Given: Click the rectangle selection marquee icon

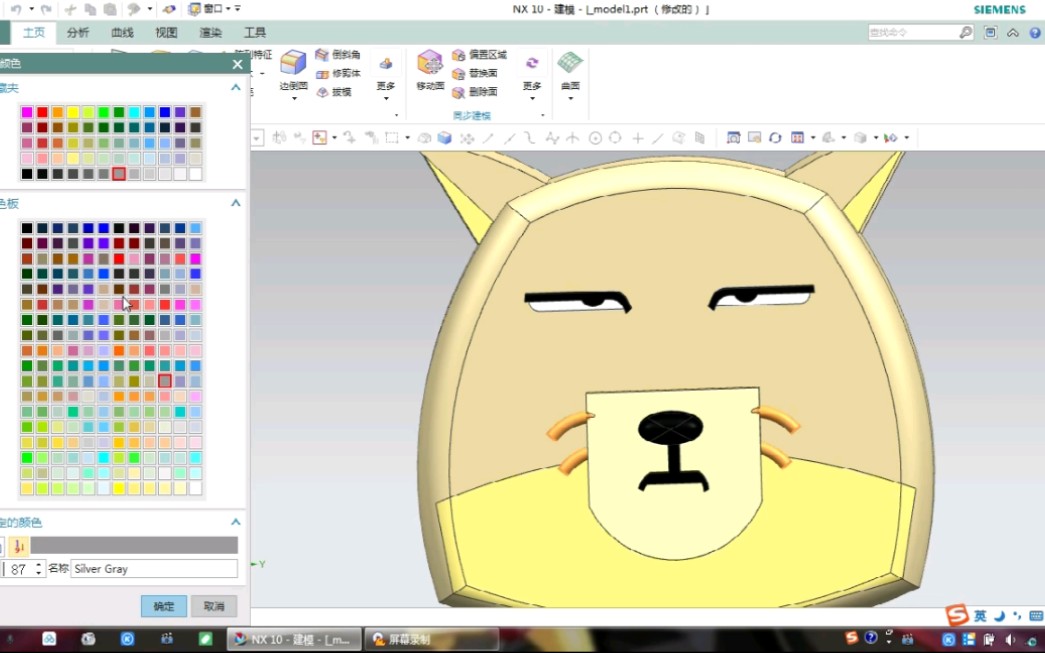Looking at the screenshot, I should click(x=392, y=138).
